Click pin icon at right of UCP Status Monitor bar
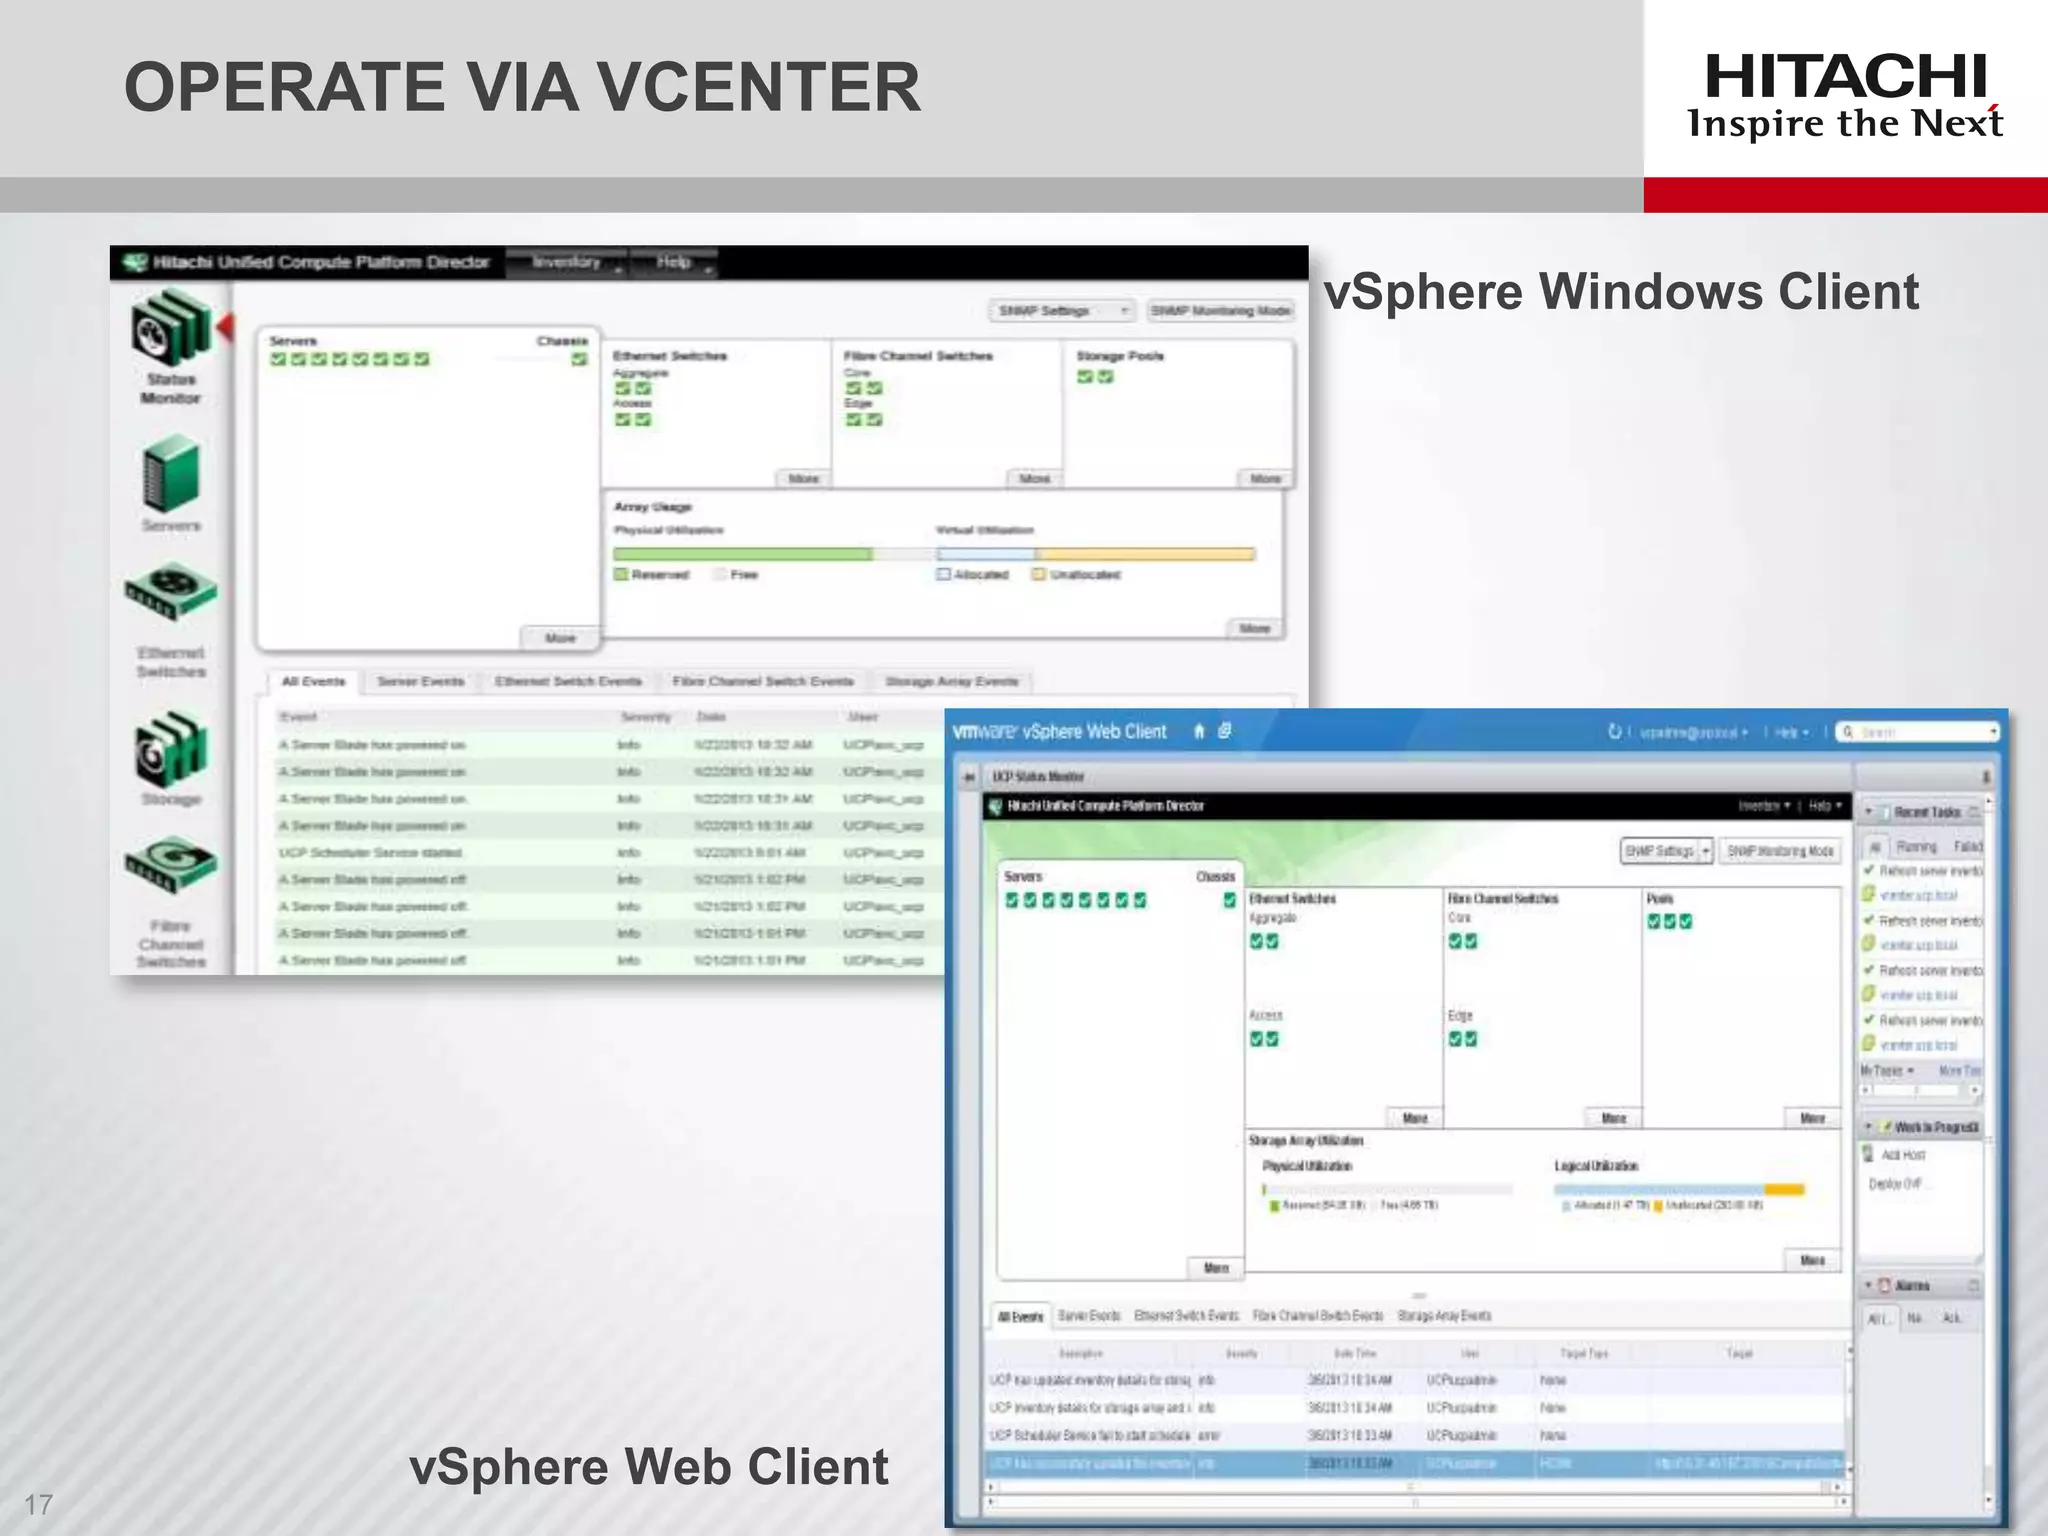2048x1536 pixels. click(x=1986, y=777)
